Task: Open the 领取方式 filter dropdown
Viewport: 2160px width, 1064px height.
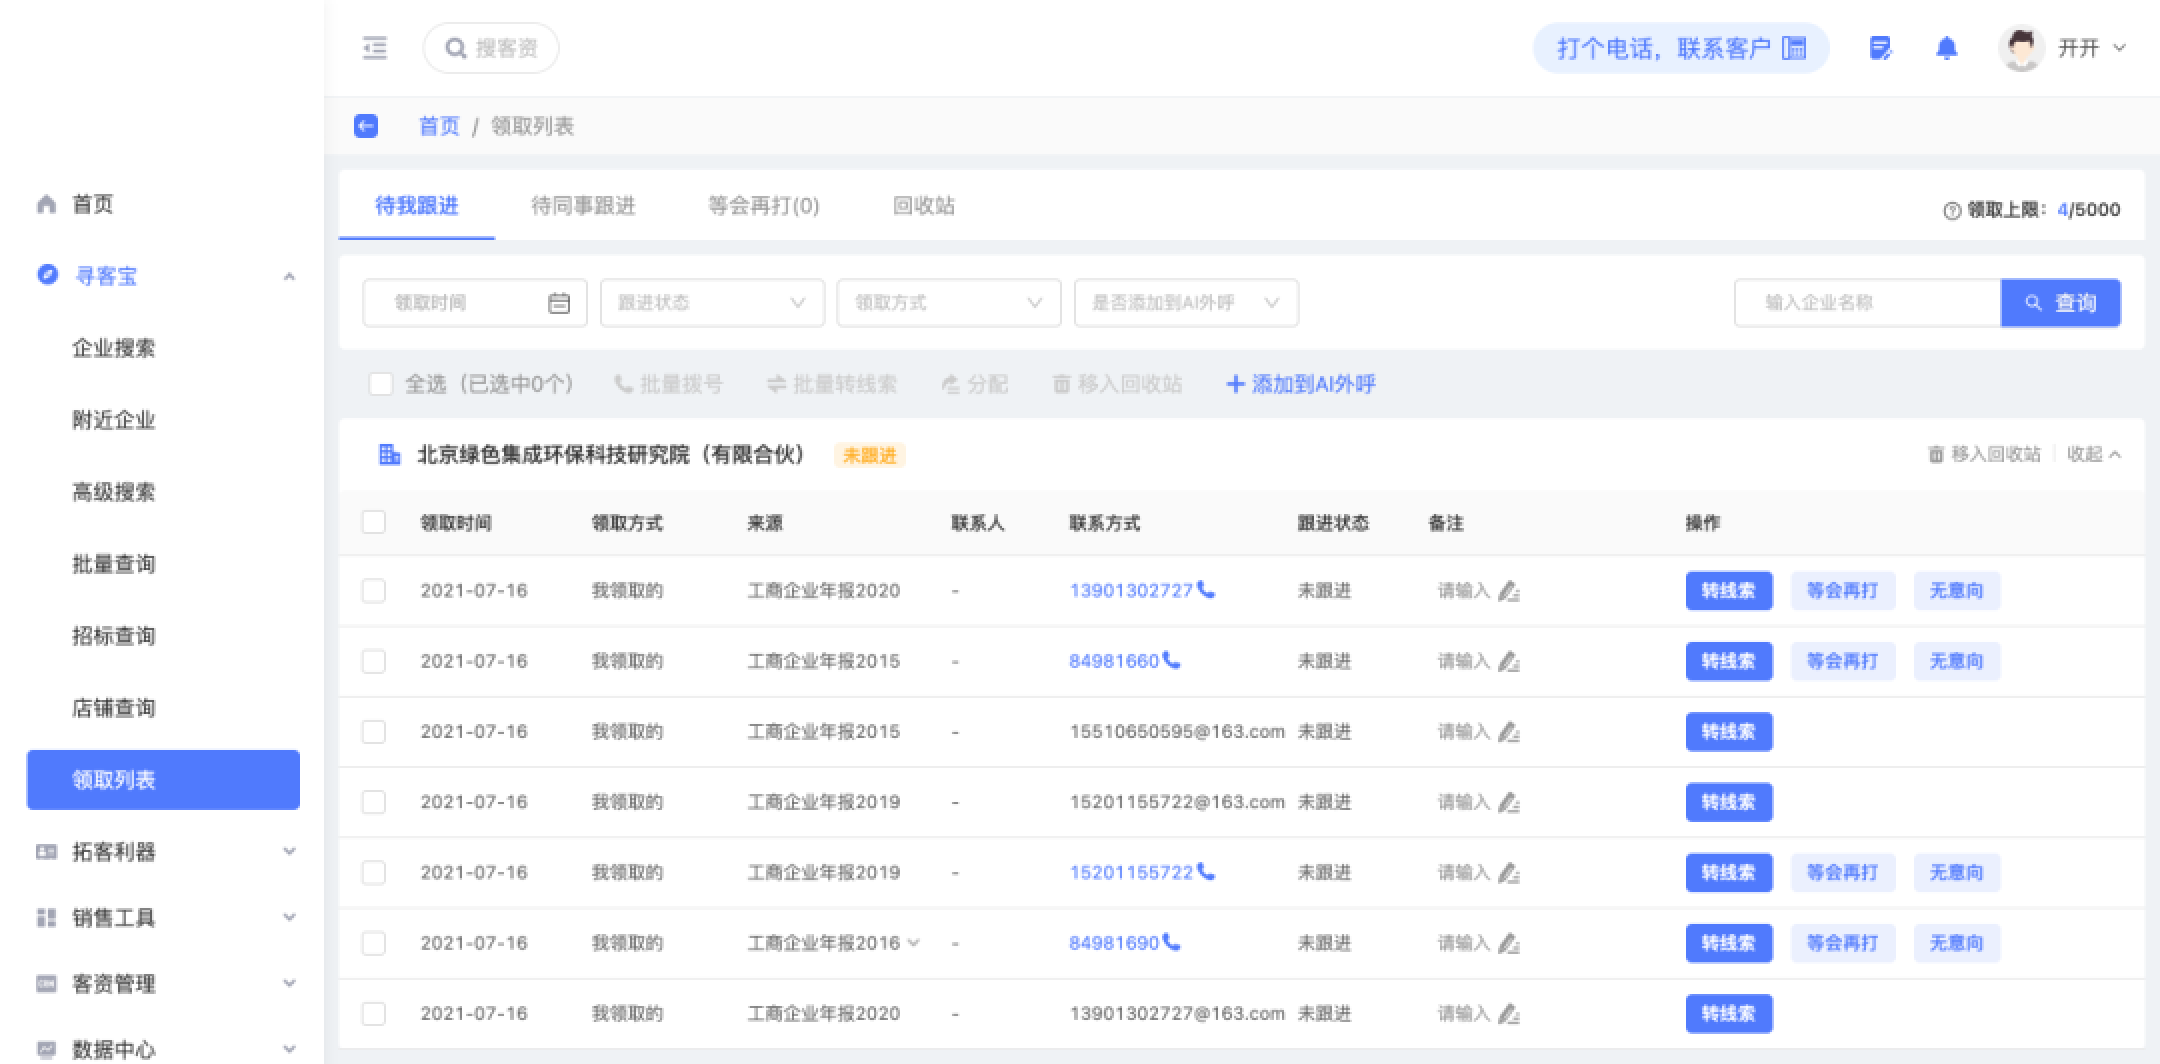Action: (949, 303)
